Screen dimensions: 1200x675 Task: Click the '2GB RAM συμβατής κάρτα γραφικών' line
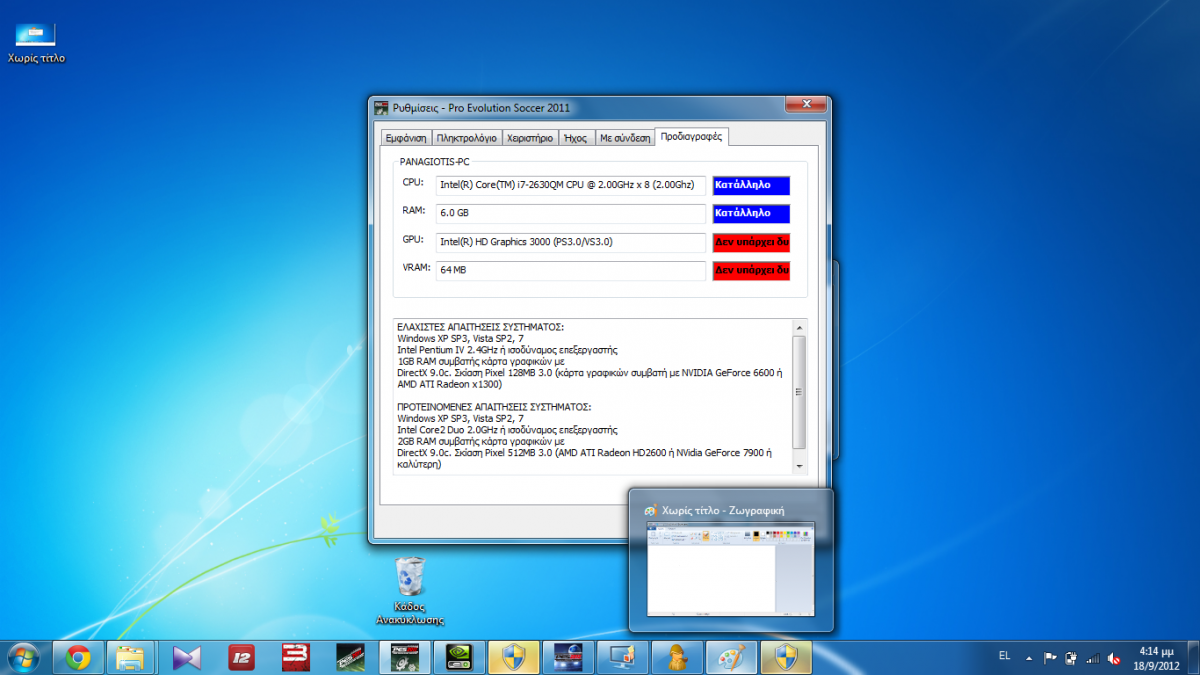[481, 442]
